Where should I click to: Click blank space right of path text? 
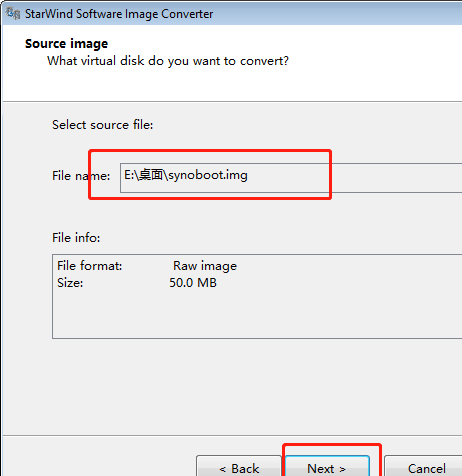pos(393,178)
